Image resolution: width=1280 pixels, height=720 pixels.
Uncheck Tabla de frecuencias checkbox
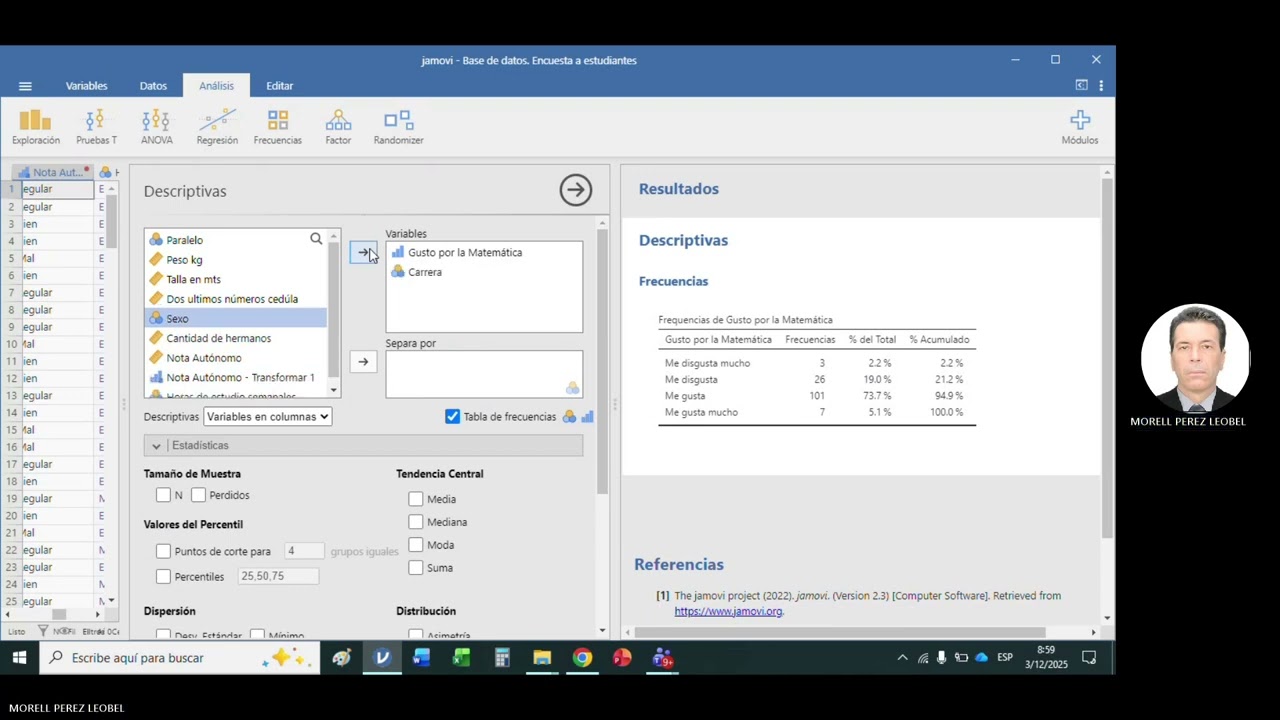[453, 417]
